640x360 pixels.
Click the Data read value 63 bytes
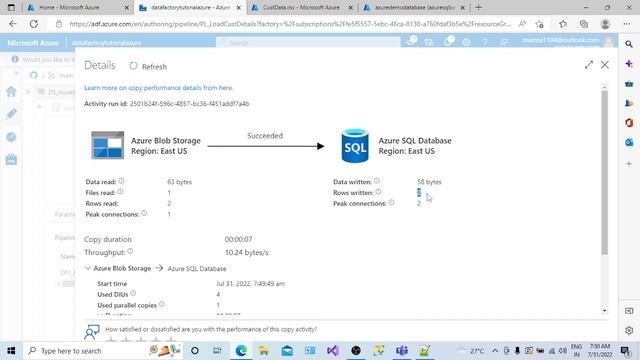pos(179,182)
